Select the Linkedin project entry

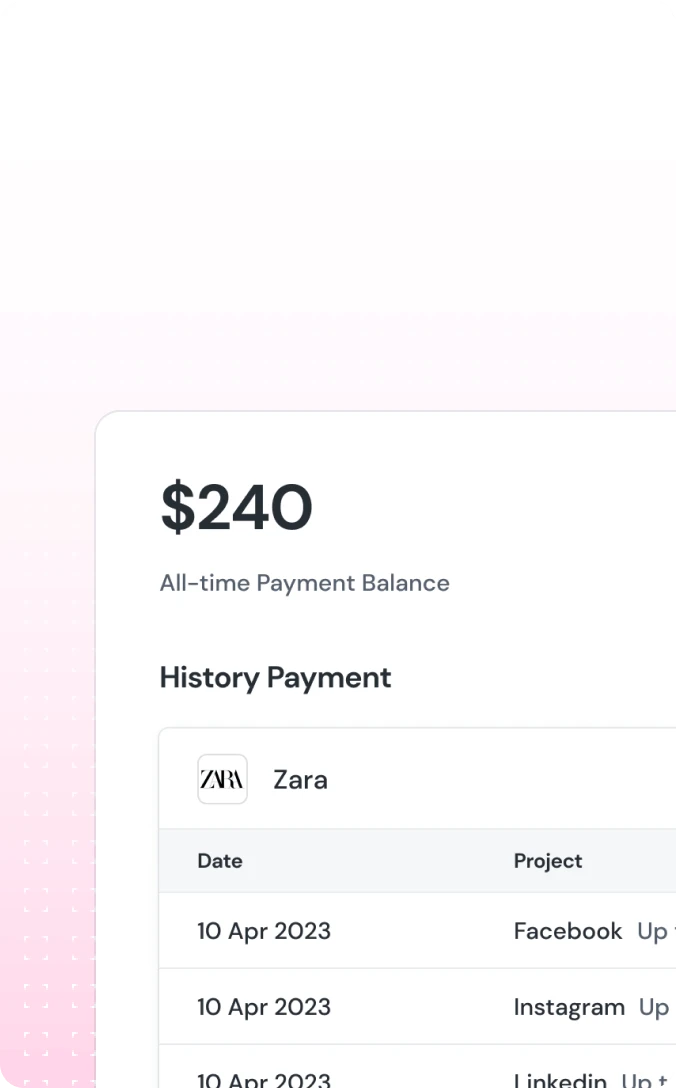click(x=560, y=1080)
